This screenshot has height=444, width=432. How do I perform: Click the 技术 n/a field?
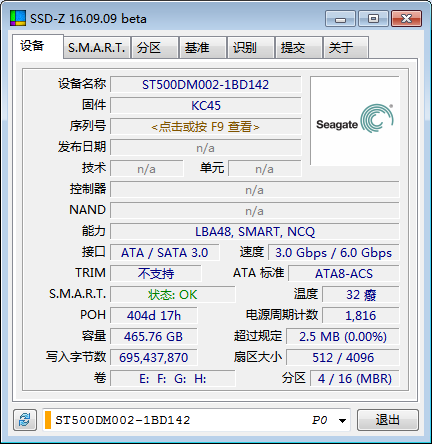pos(147,169)
